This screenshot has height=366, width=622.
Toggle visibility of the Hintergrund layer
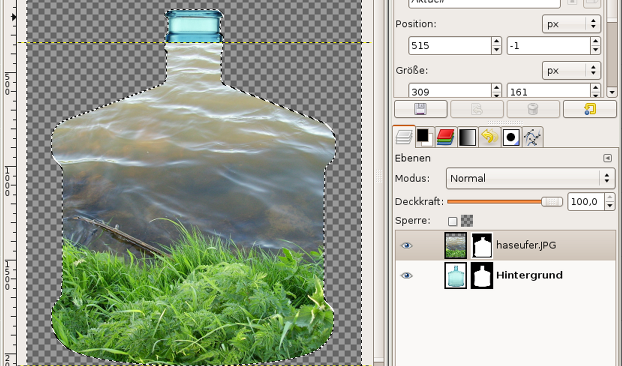[406, 275]
